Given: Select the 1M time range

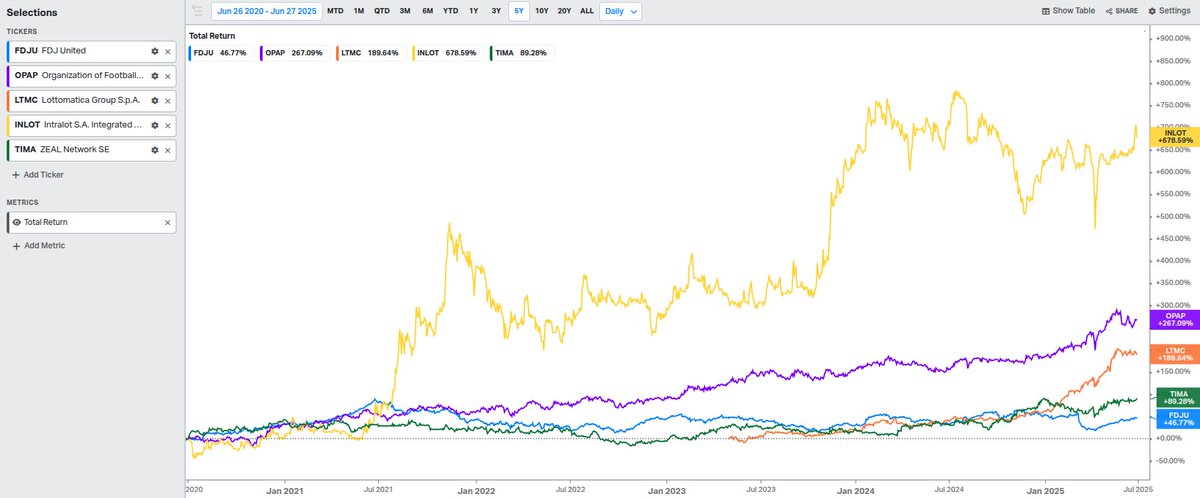Looking at the screenshot, I should [359, 11].
